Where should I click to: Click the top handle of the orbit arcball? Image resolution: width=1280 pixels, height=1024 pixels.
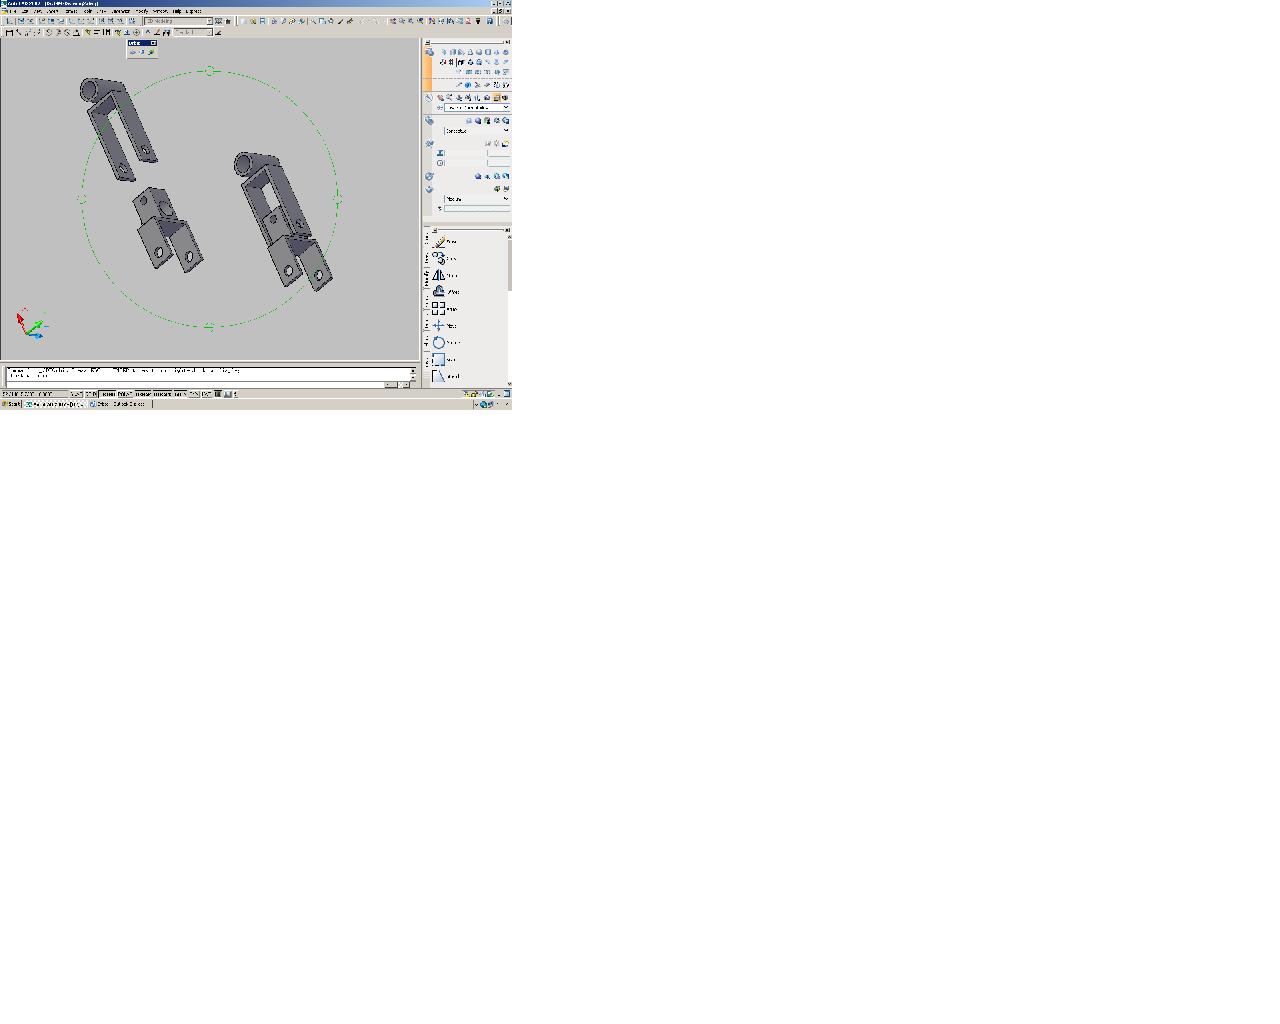(x=209, y=71)
